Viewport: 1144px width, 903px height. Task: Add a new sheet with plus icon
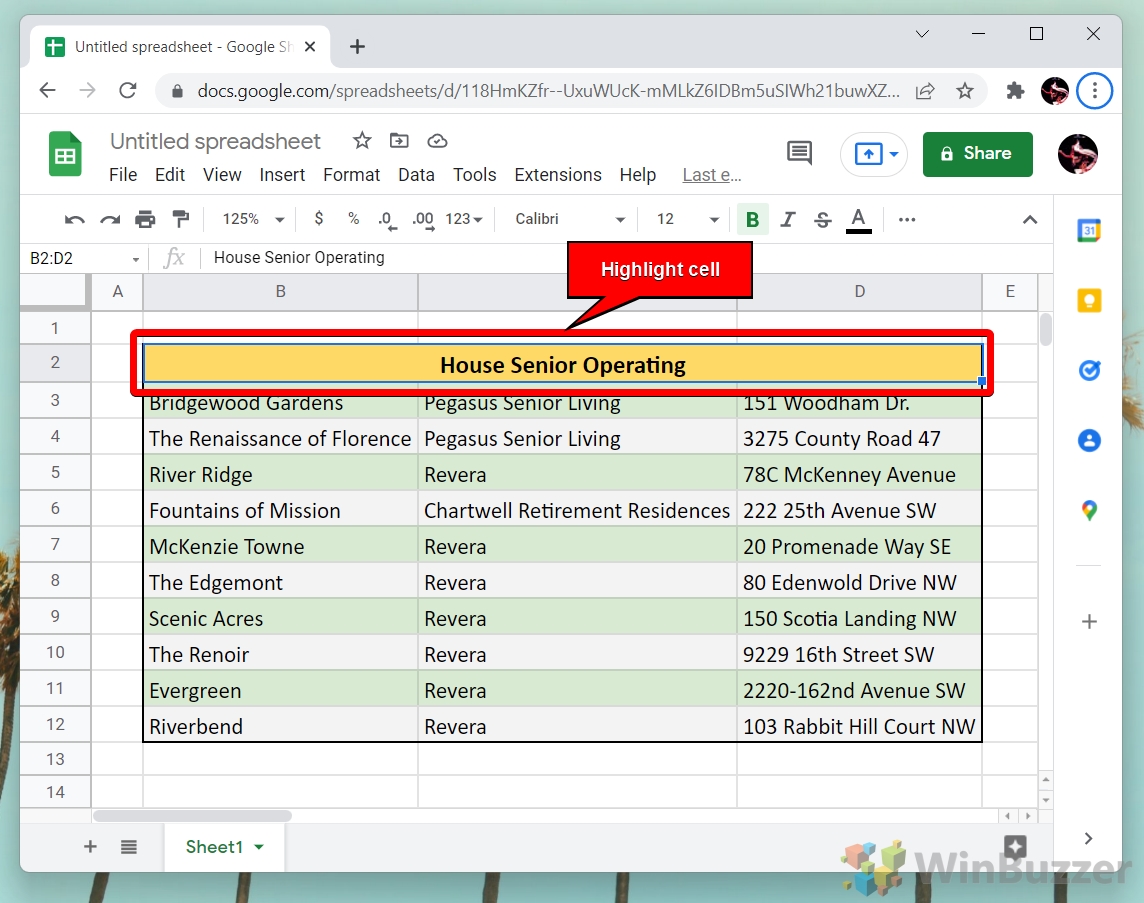[x=90, y=846]
